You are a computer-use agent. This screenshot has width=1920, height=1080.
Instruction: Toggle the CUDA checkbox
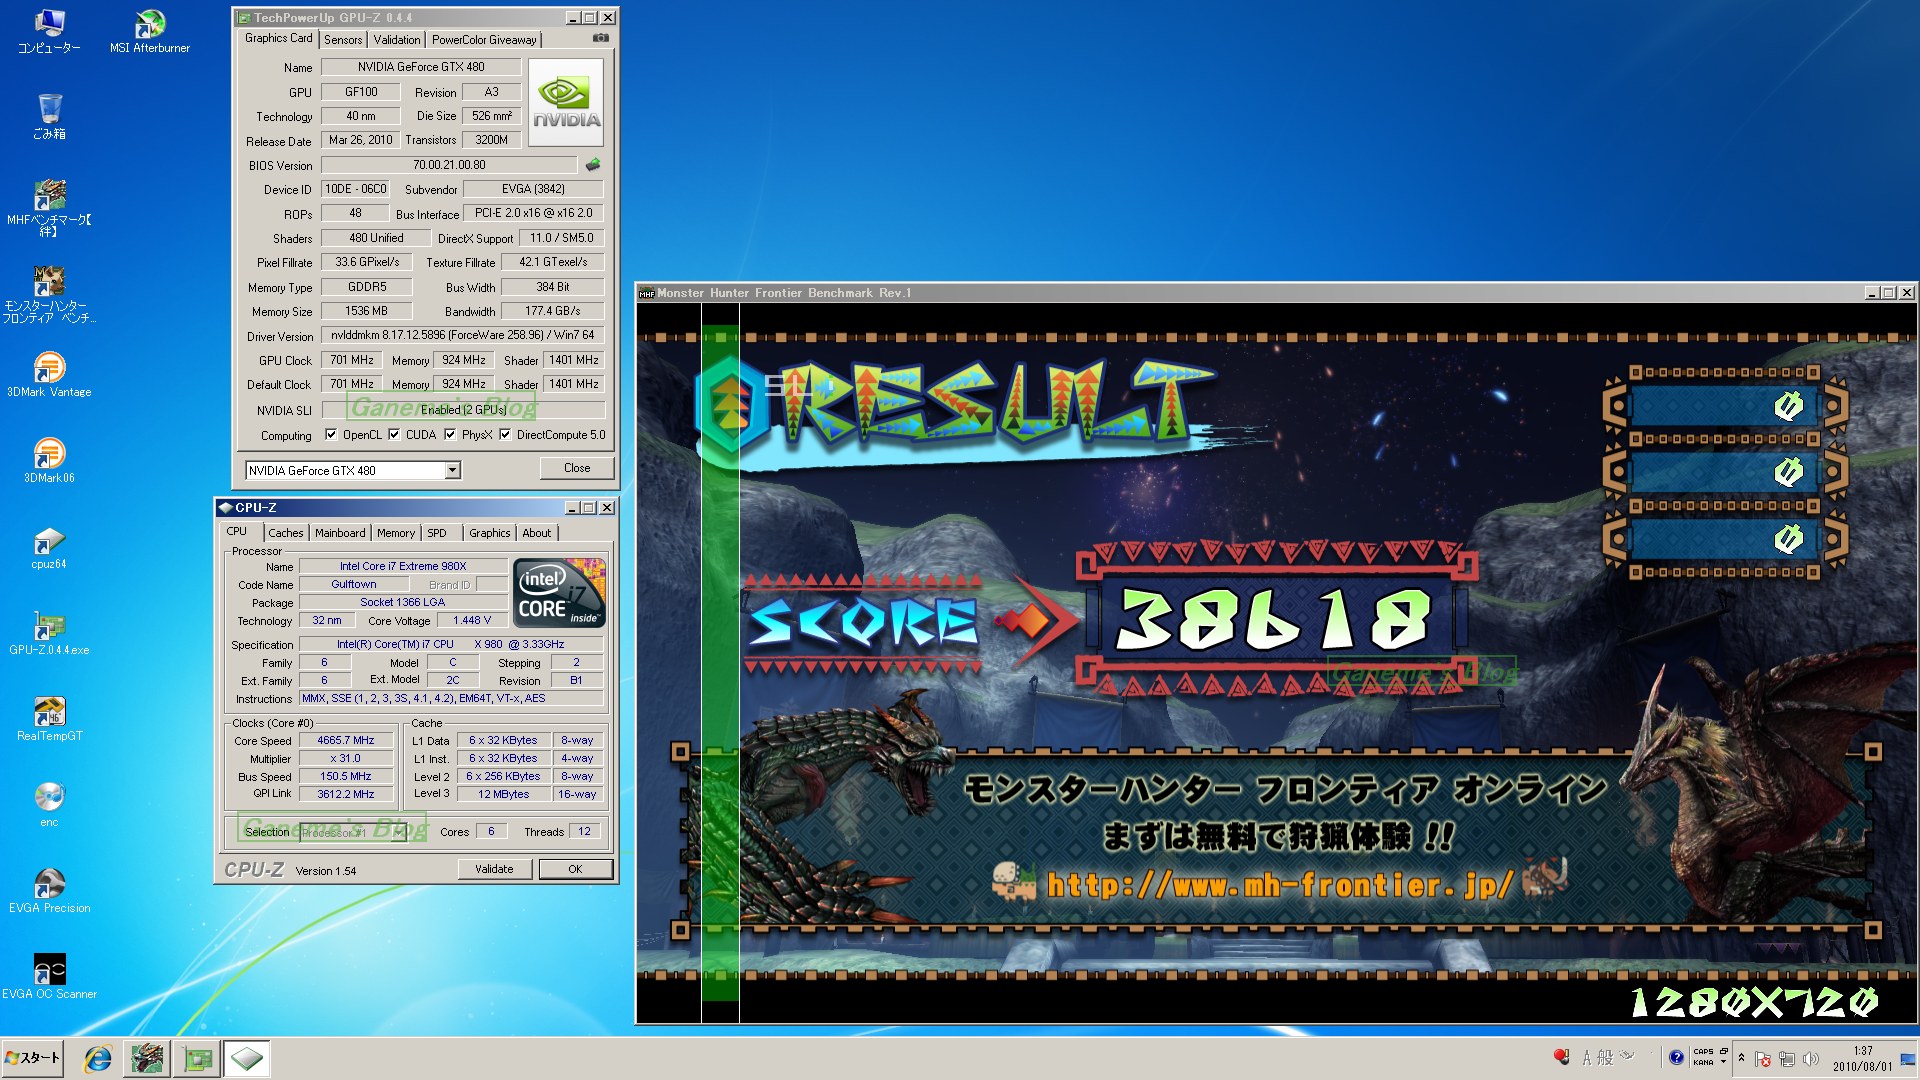pos(394,434)
